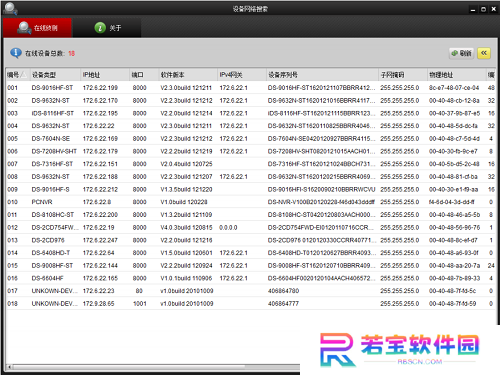Sort by port column header
This screenshot has height=375, width=500.
point(144,75)
